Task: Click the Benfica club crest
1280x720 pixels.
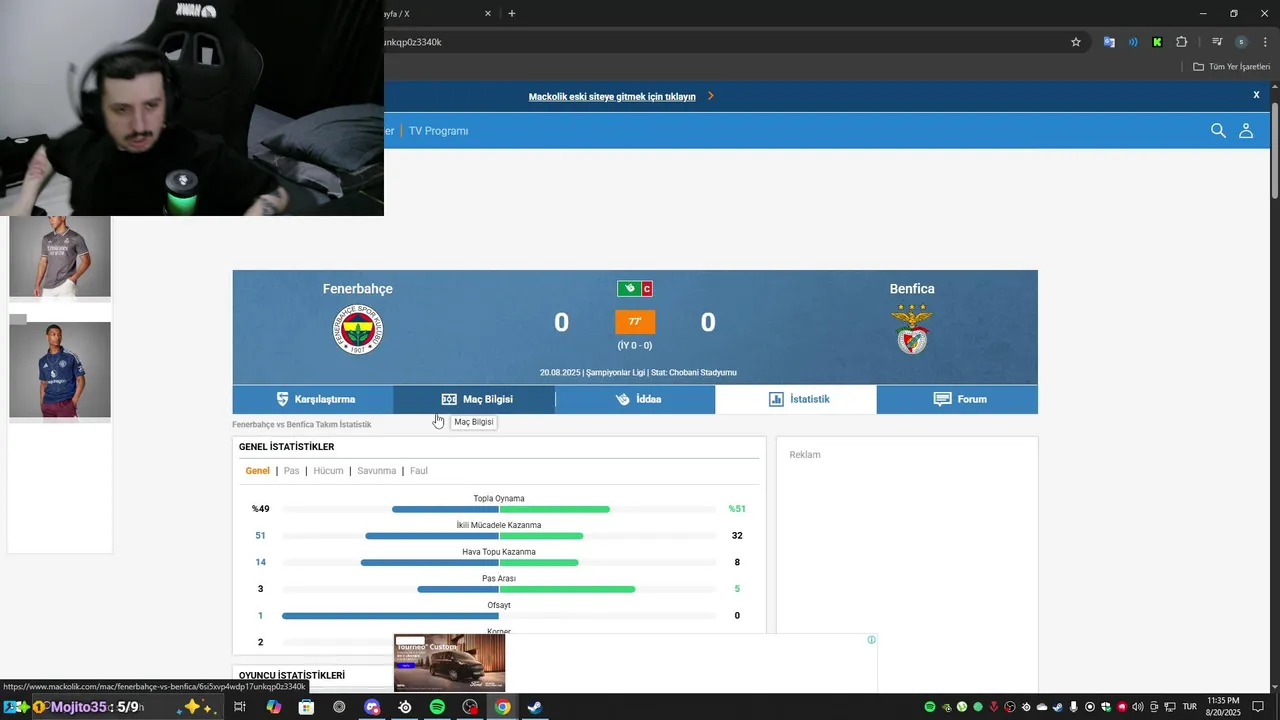Action: [912, 329]
